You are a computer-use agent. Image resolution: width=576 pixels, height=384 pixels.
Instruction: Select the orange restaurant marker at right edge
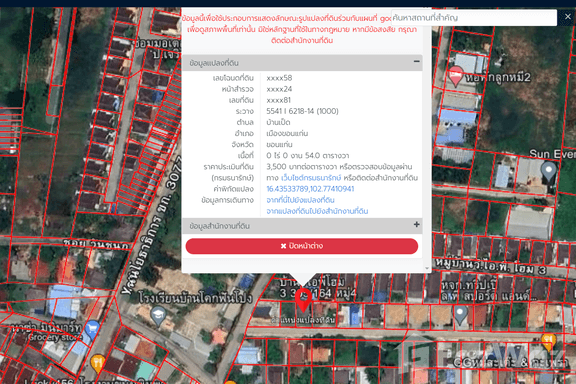coord(548,342)
